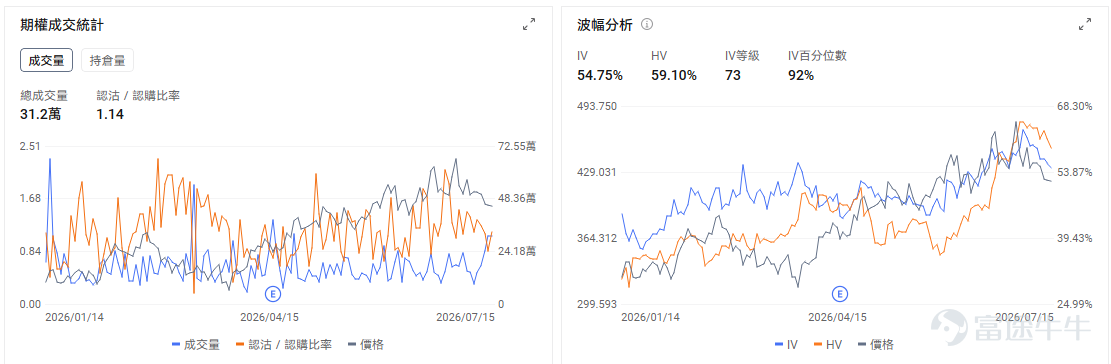Screen dimensions: 1111x364
Task: Click the 2026/07/15 date on volume chart
Action: tap(465, 317)
